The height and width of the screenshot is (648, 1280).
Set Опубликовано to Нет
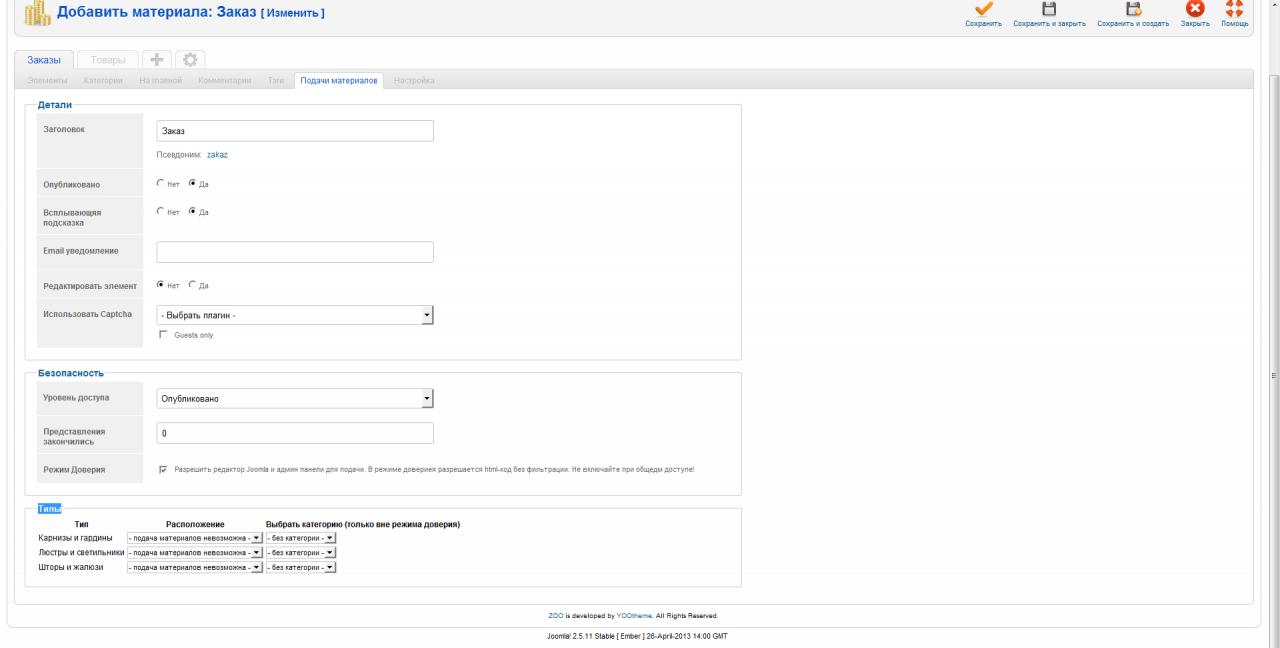coord(161,184)
